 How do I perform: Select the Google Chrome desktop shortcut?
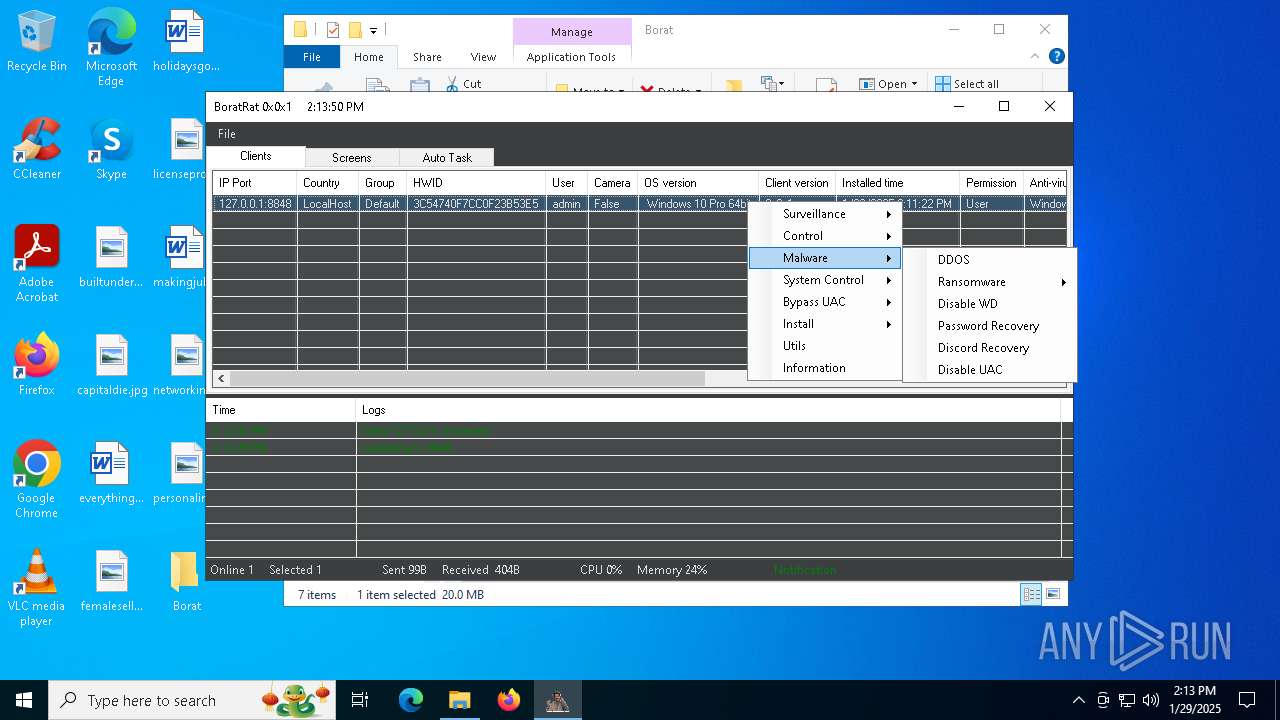[x=36, y=479]
